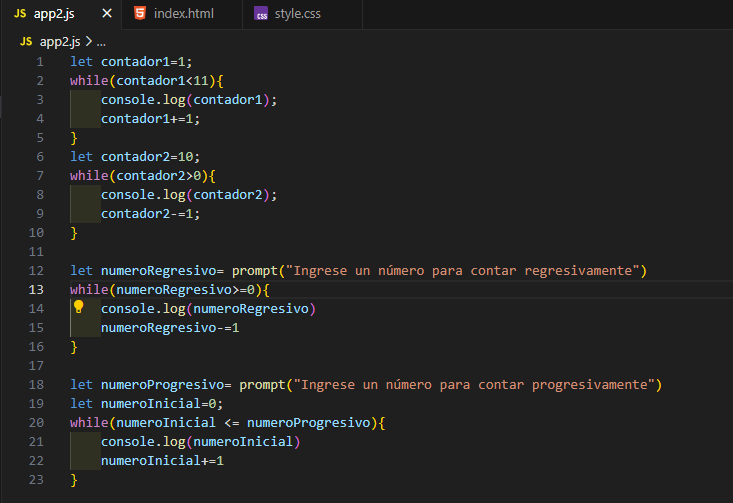Screen dimensions: 733x503
Task: Click 'let contador2=10;' on line 6
Action: pyautogui.click(x=135, y=157)
